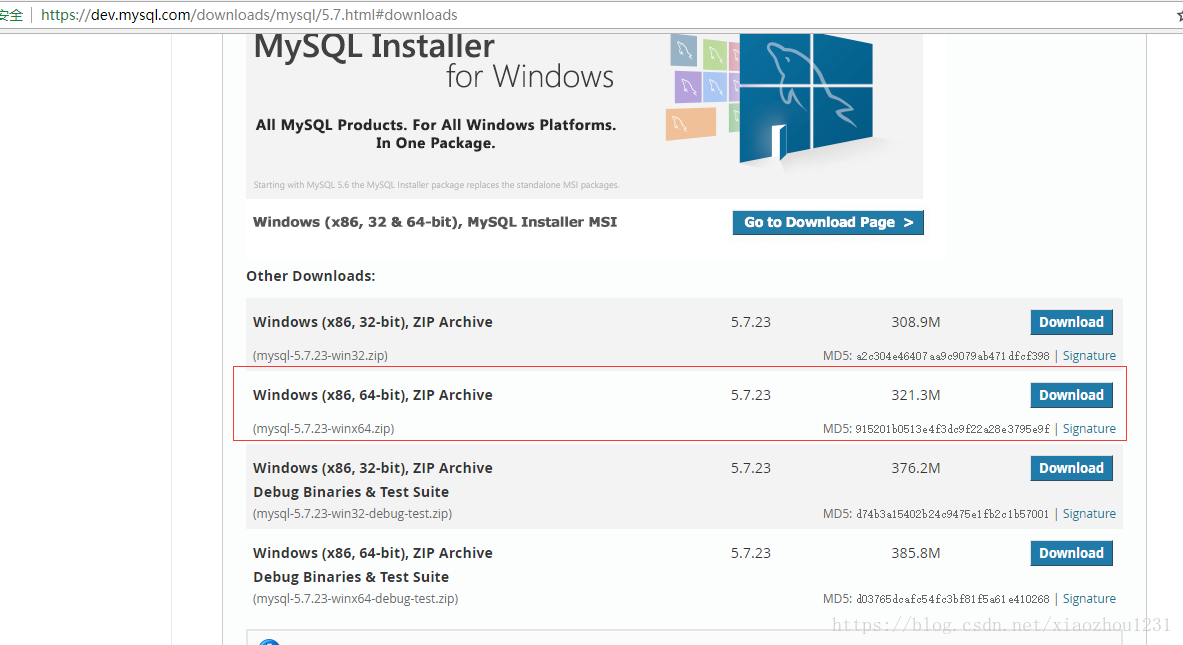The width and height of the screenshot is (1183, 645).
Task: Click MD5 hash 915201b0513e of winx64 zip
Action: click(x=952, y=429)
